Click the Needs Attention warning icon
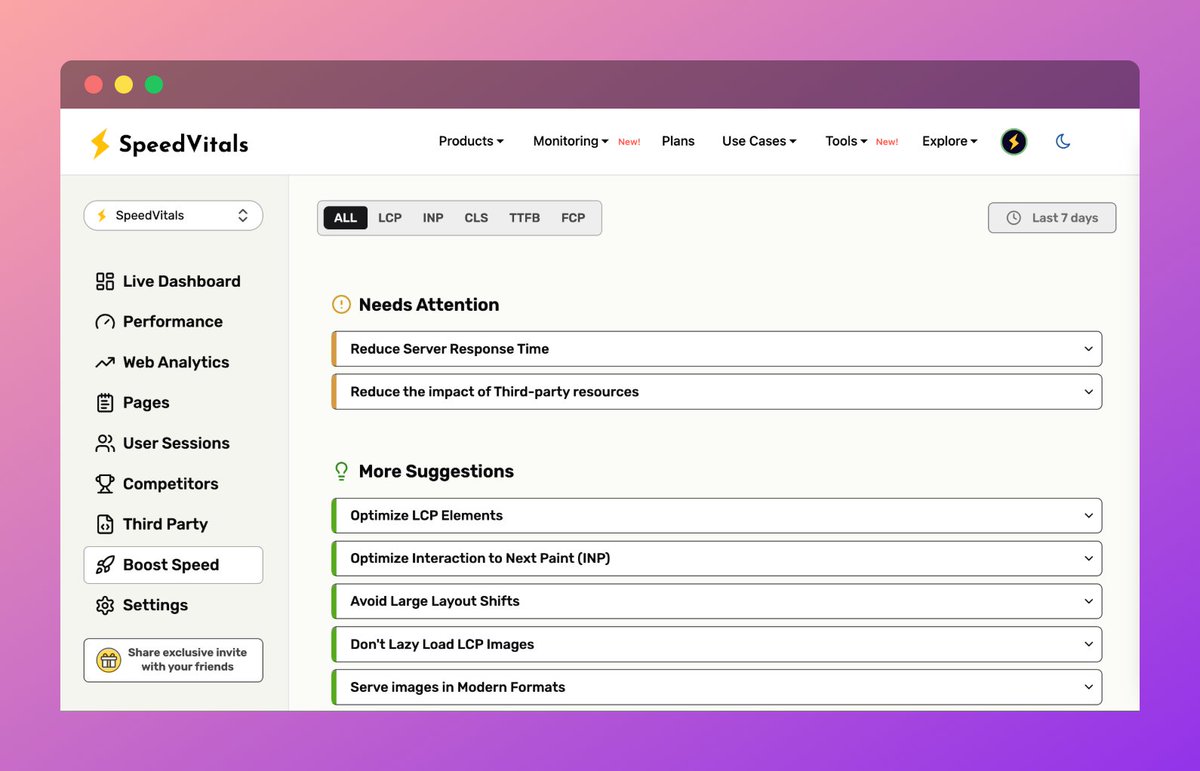The width and height of the screenshot is (1200, 771). point(341,305)
